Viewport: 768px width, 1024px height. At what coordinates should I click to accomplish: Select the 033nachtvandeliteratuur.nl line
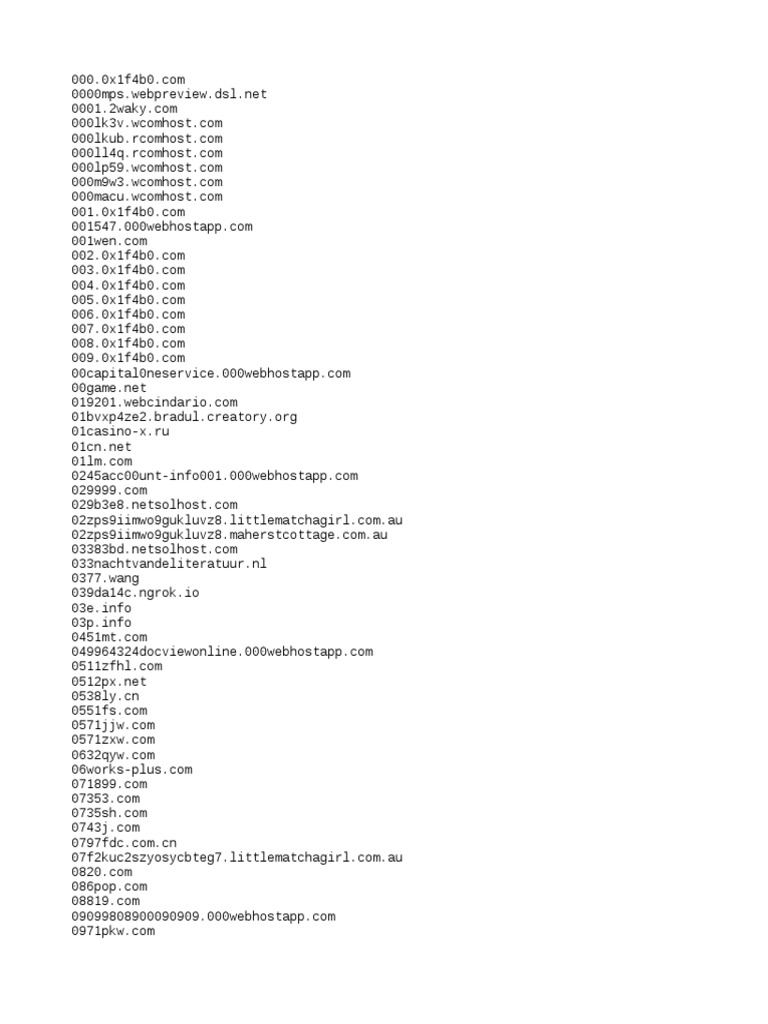pyautogui.click(x=169, y=564)
